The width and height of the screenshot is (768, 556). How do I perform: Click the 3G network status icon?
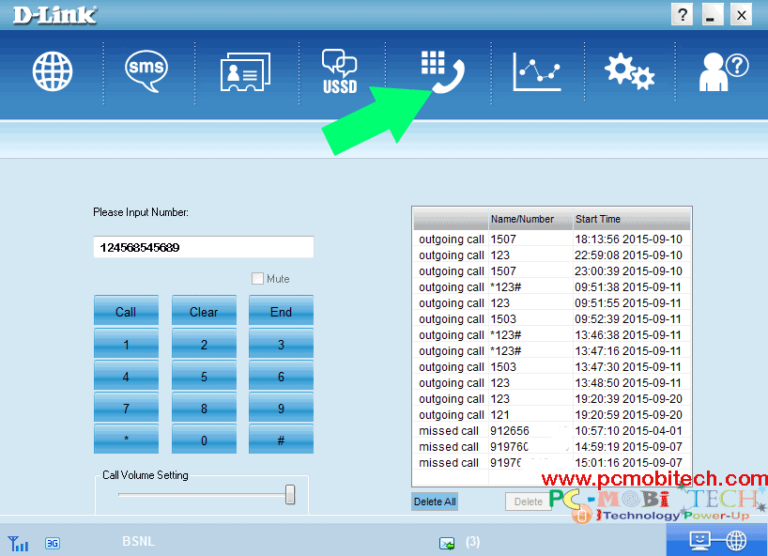point(52,543)
